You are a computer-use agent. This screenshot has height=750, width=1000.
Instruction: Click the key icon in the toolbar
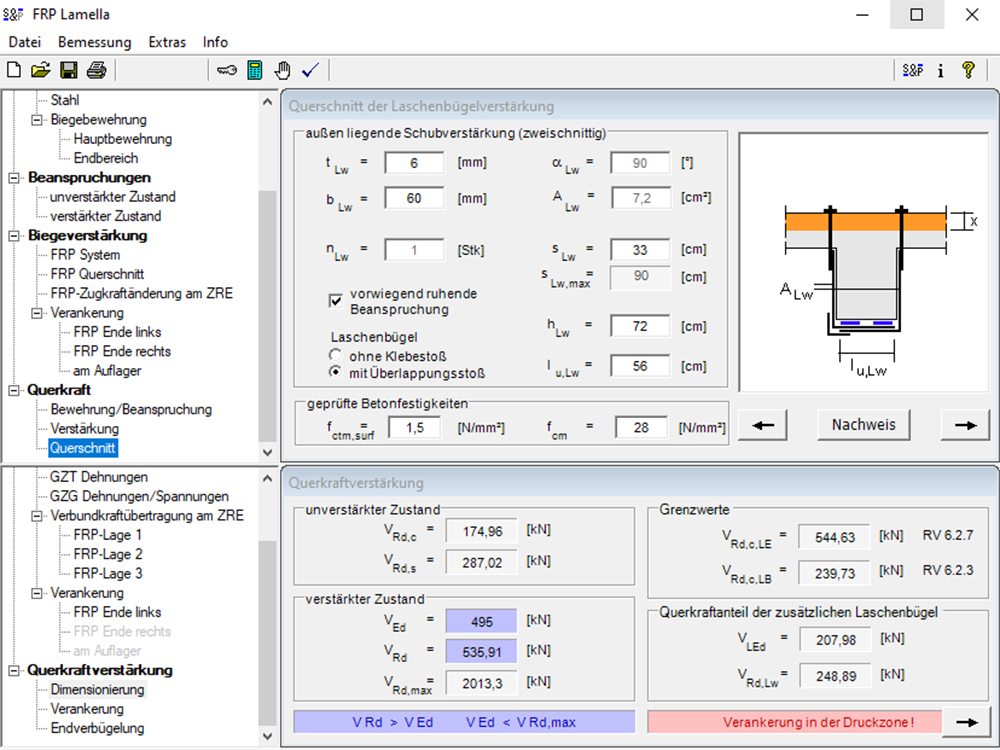point(226,70)
